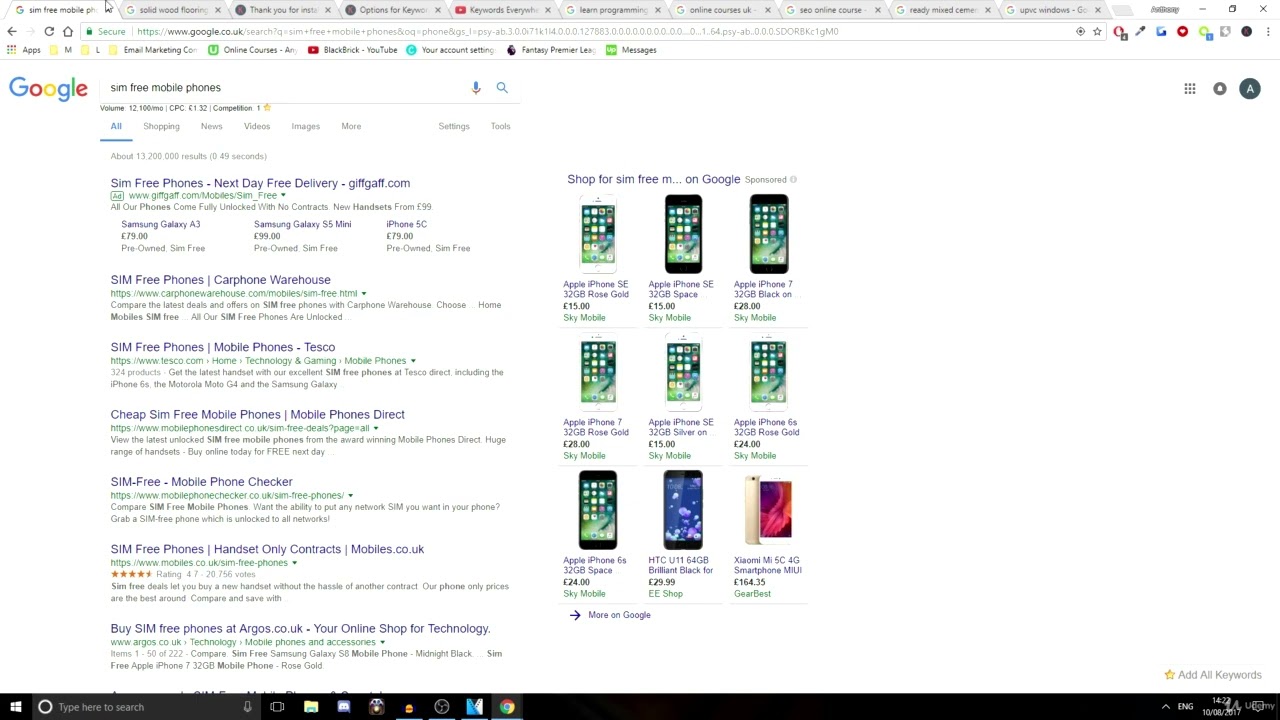The height and width of the screenshot is (720, 1280).
Task: Switch to the Shopping tab
Action: 161,126
